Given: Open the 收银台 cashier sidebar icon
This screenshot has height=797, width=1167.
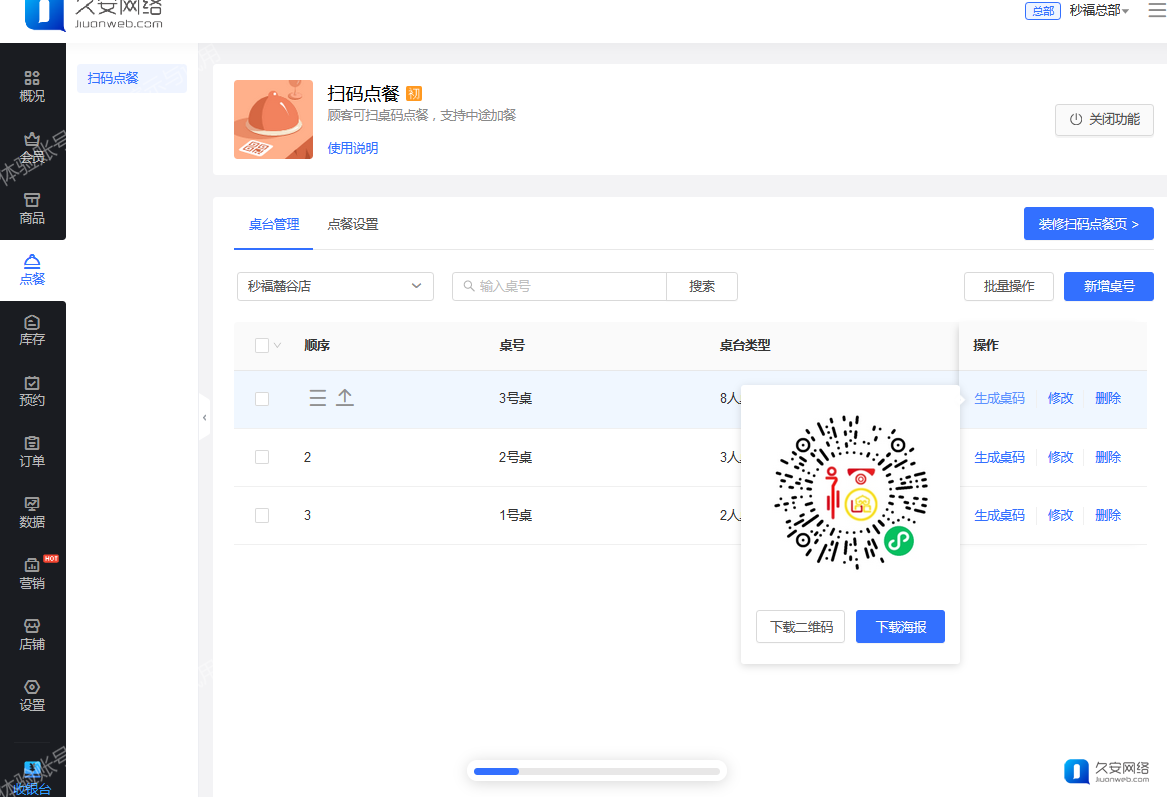Looking at the screenshot, I should coord(32,779).
